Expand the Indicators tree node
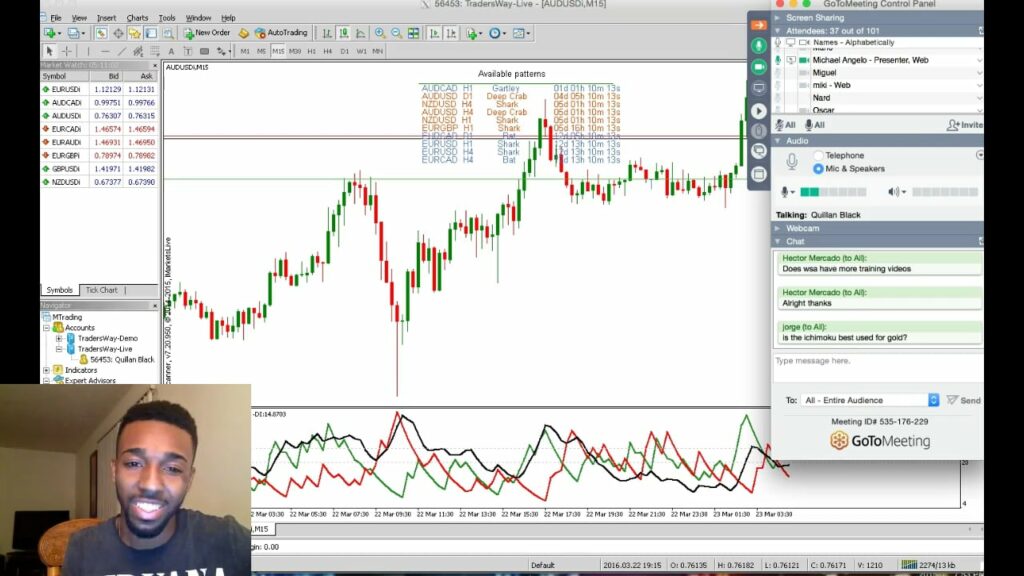This screenshot has height=576, width=1024. coord(47,370)
